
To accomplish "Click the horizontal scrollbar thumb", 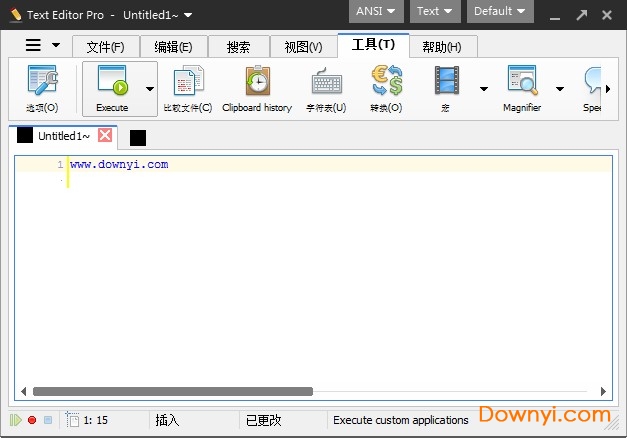I will click(173, 391).
